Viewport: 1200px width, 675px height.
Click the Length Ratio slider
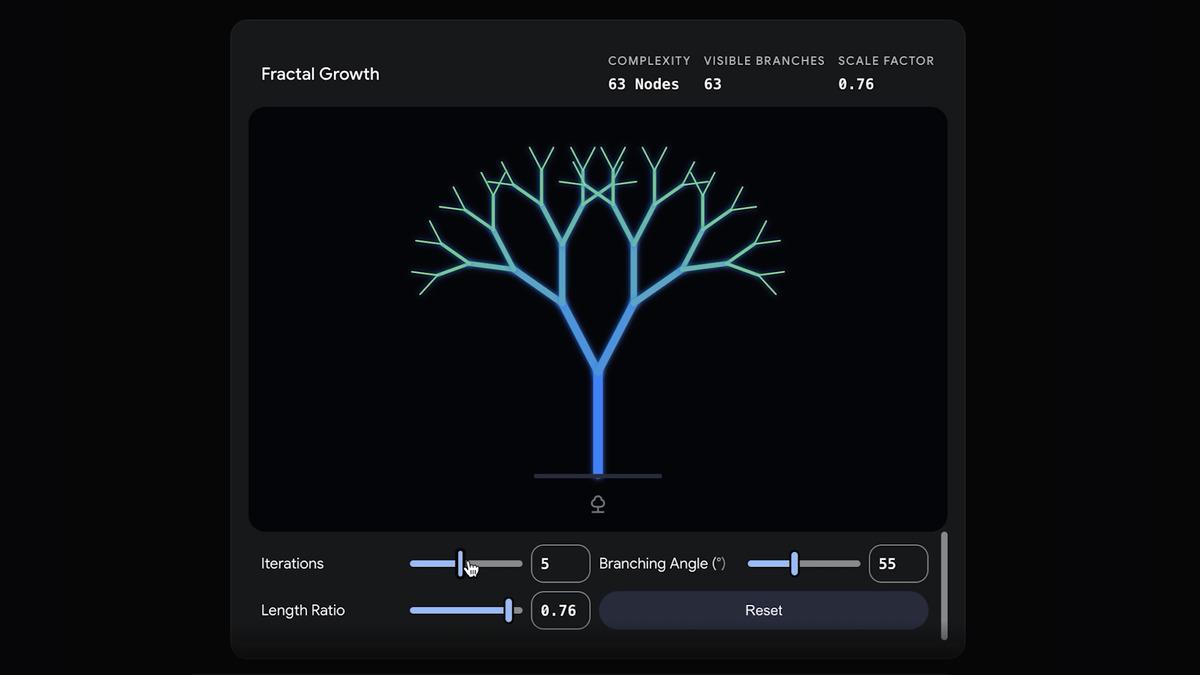click(x=465, y=610)
